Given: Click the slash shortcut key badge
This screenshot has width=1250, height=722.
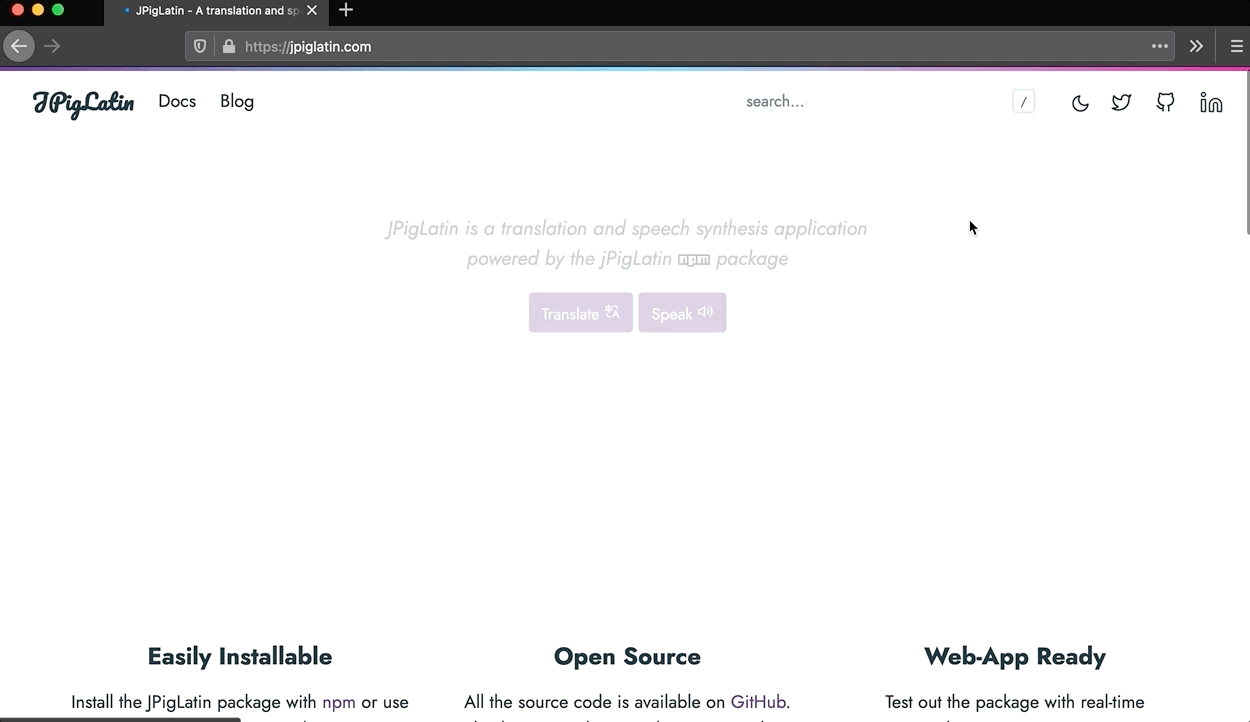Looking at the screenshot, I should point(1023,102).
